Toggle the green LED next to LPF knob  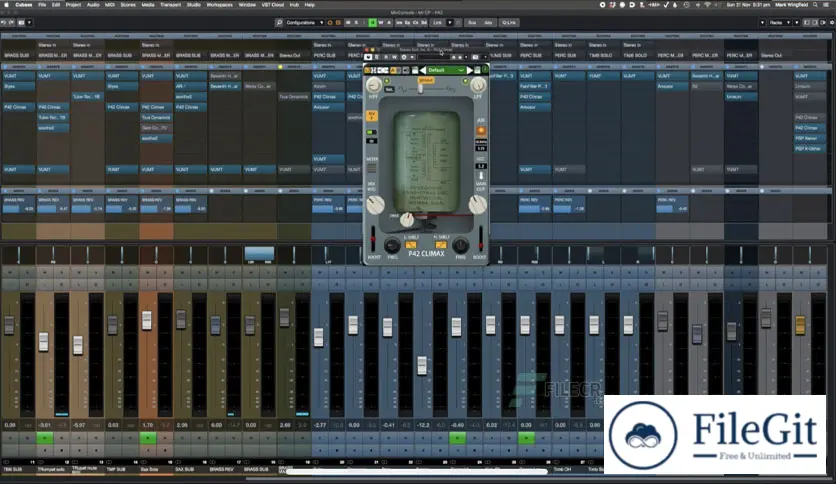coord(465,80)
